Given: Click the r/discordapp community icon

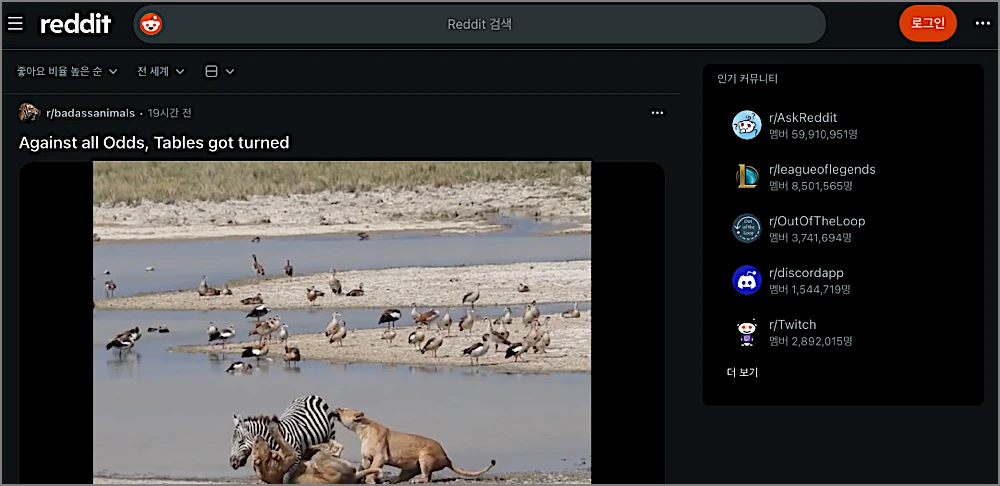Looking at the screenshot, I should click(x=747, y=280).
